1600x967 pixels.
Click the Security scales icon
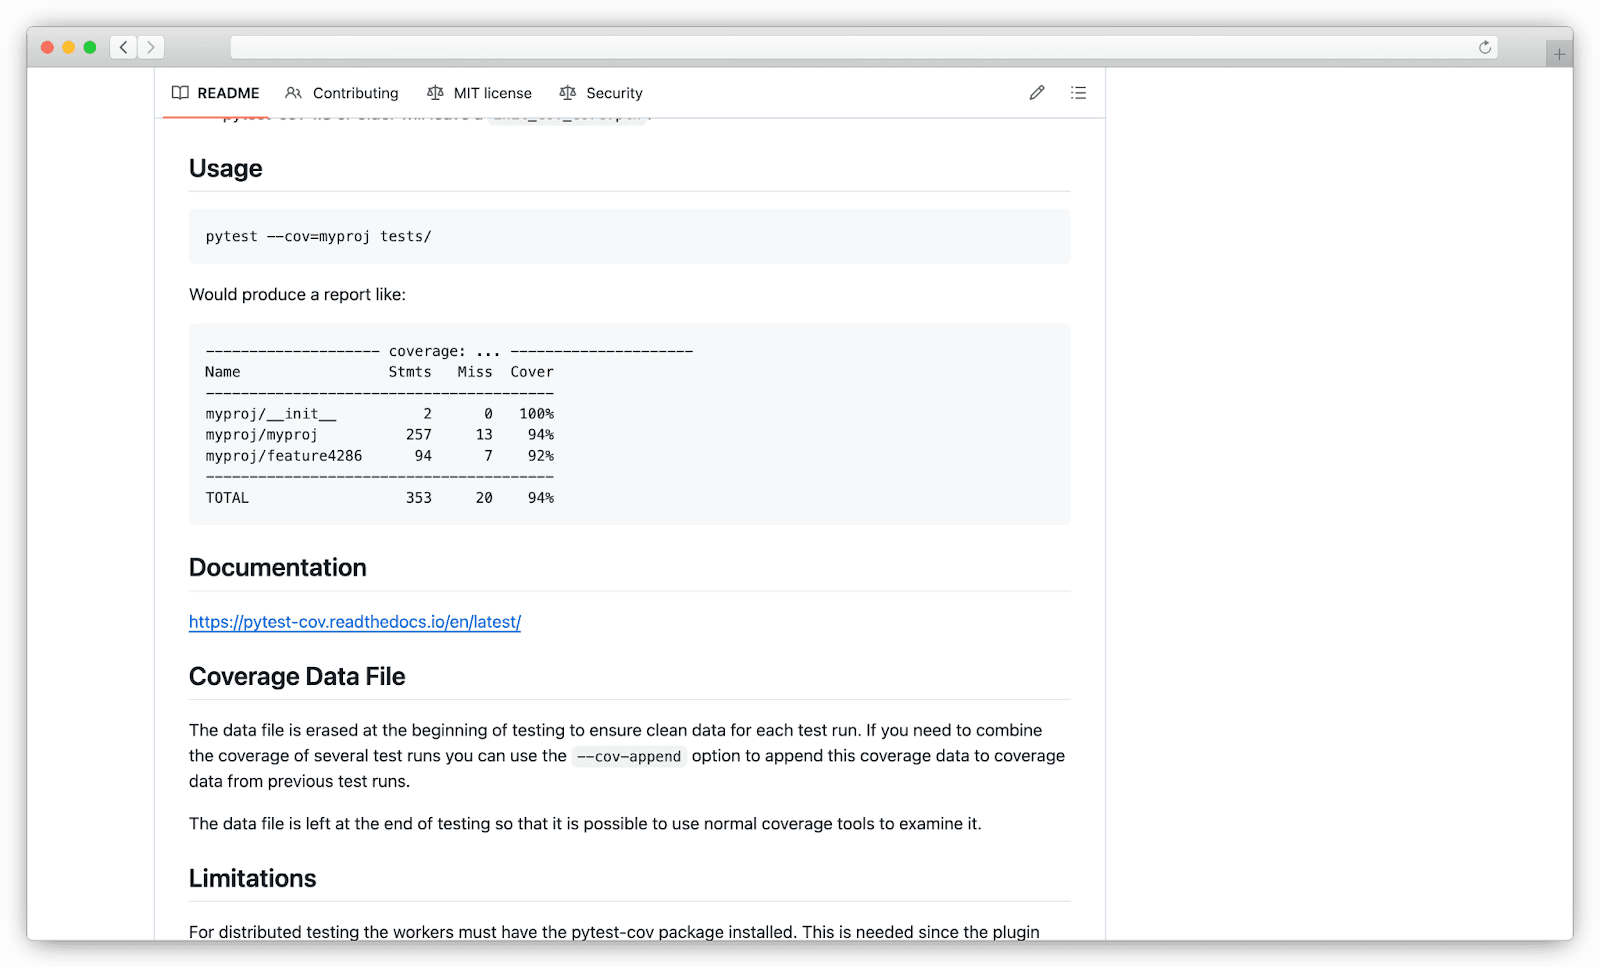tap(567, 92)
